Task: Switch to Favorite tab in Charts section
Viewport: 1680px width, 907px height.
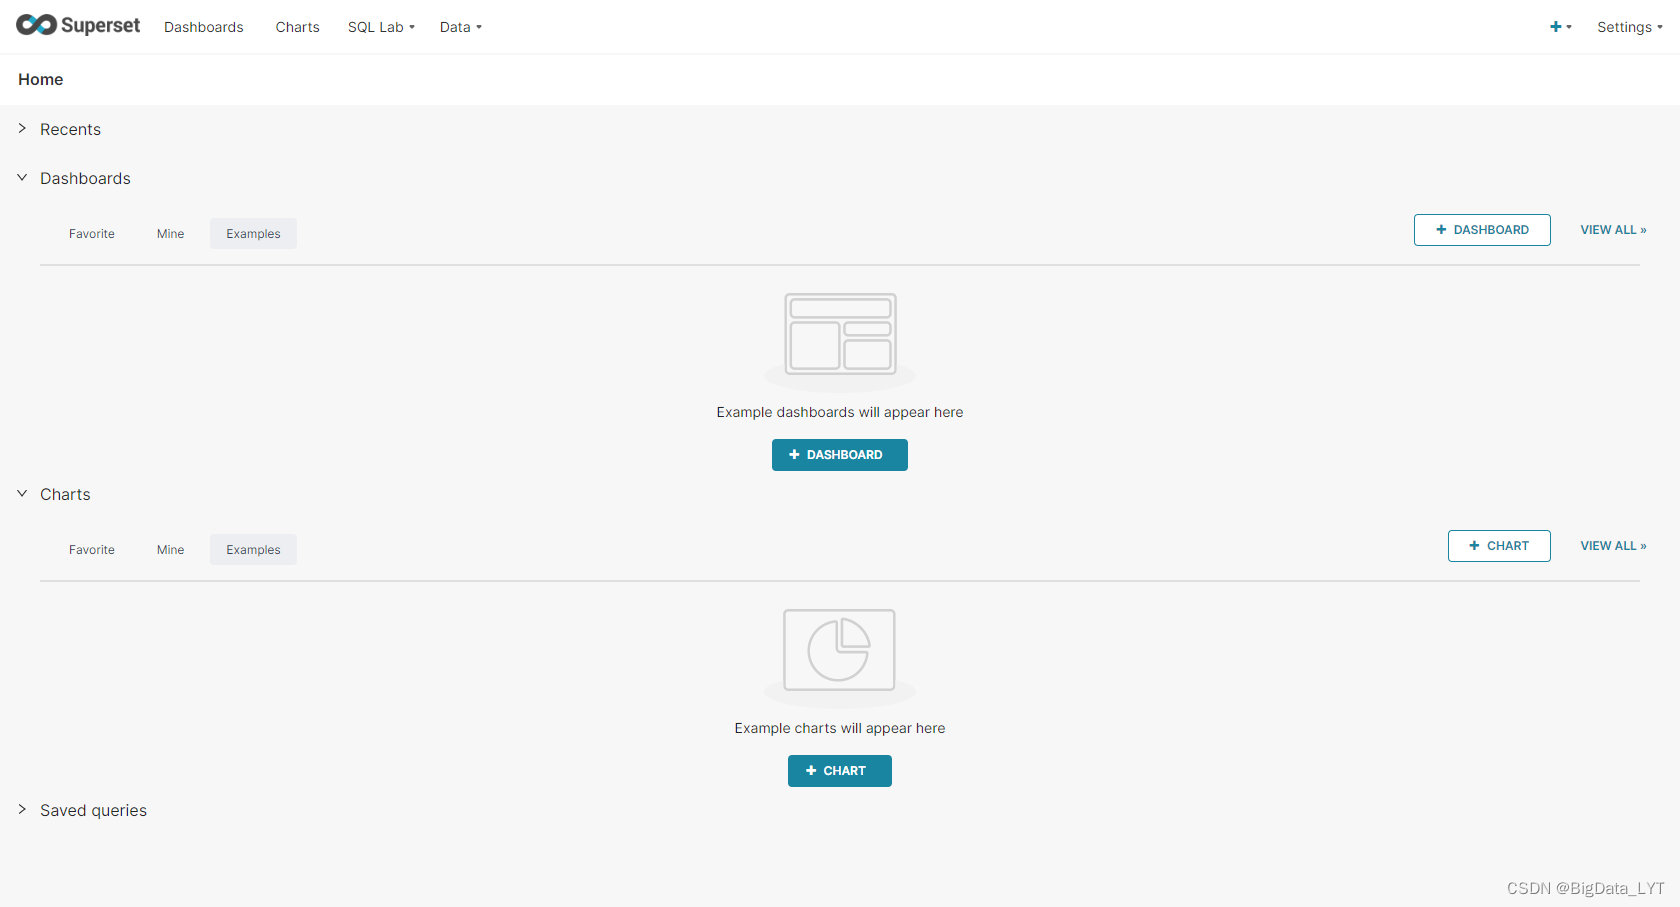Action: (91, 549)
